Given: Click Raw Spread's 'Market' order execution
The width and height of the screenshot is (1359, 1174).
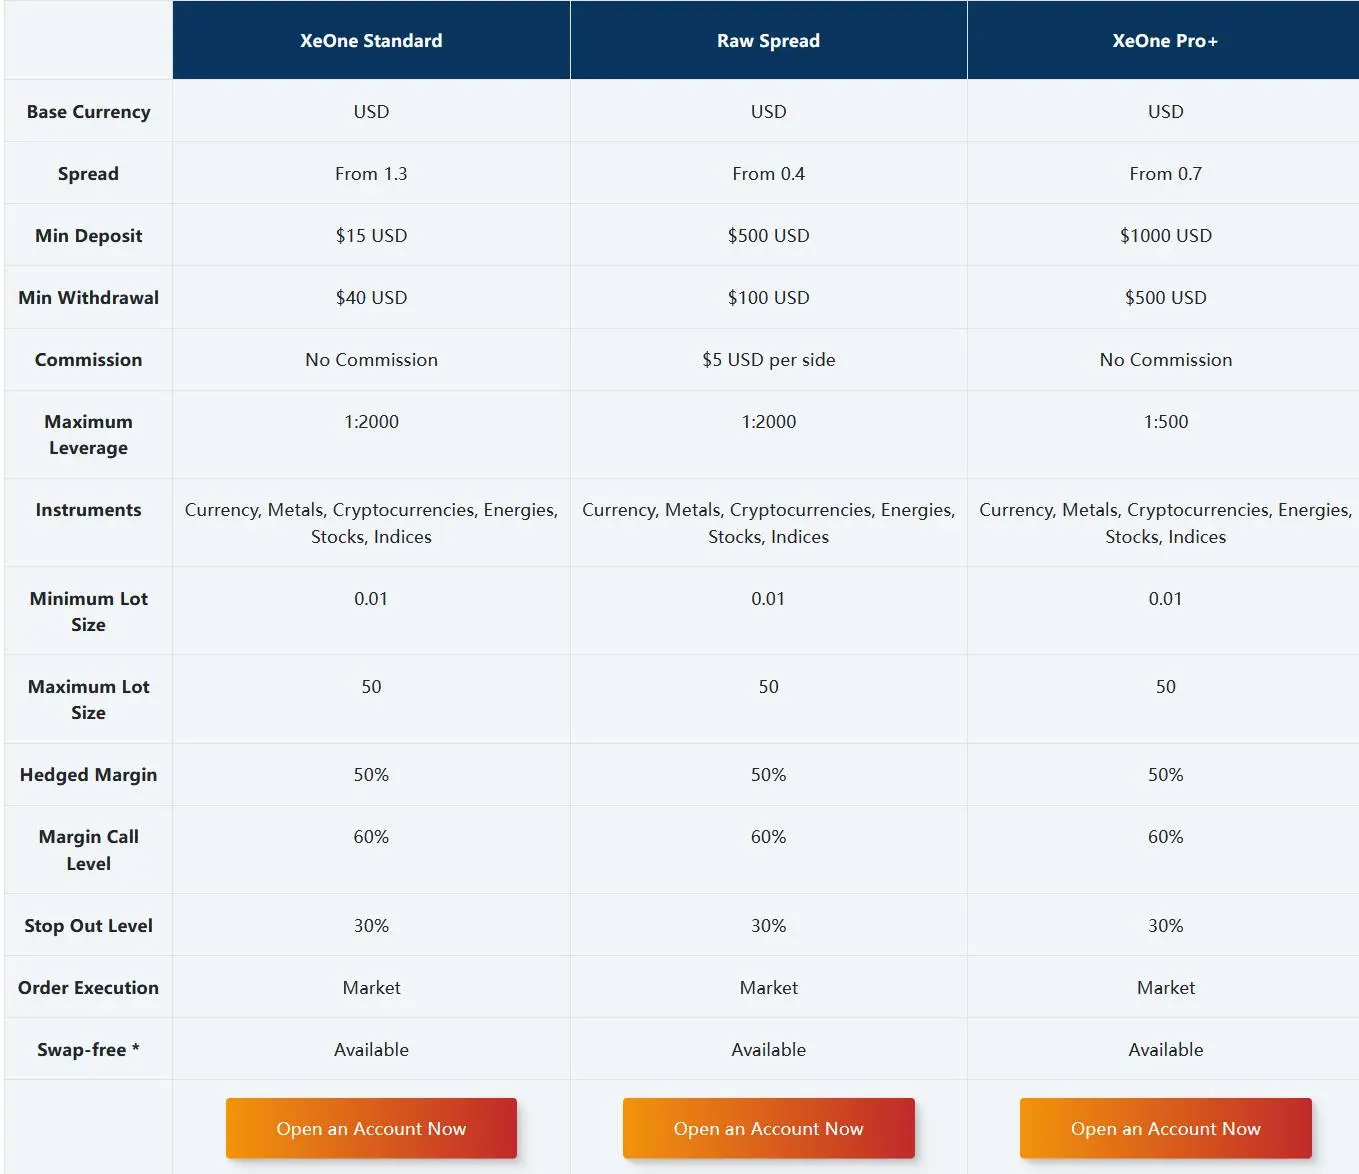Looking at the screenshot, I should click(768, 988).
